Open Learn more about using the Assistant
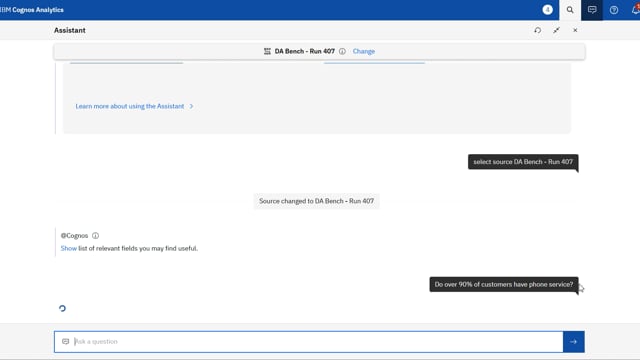This screenshot has width=640, height=360. 130,106
